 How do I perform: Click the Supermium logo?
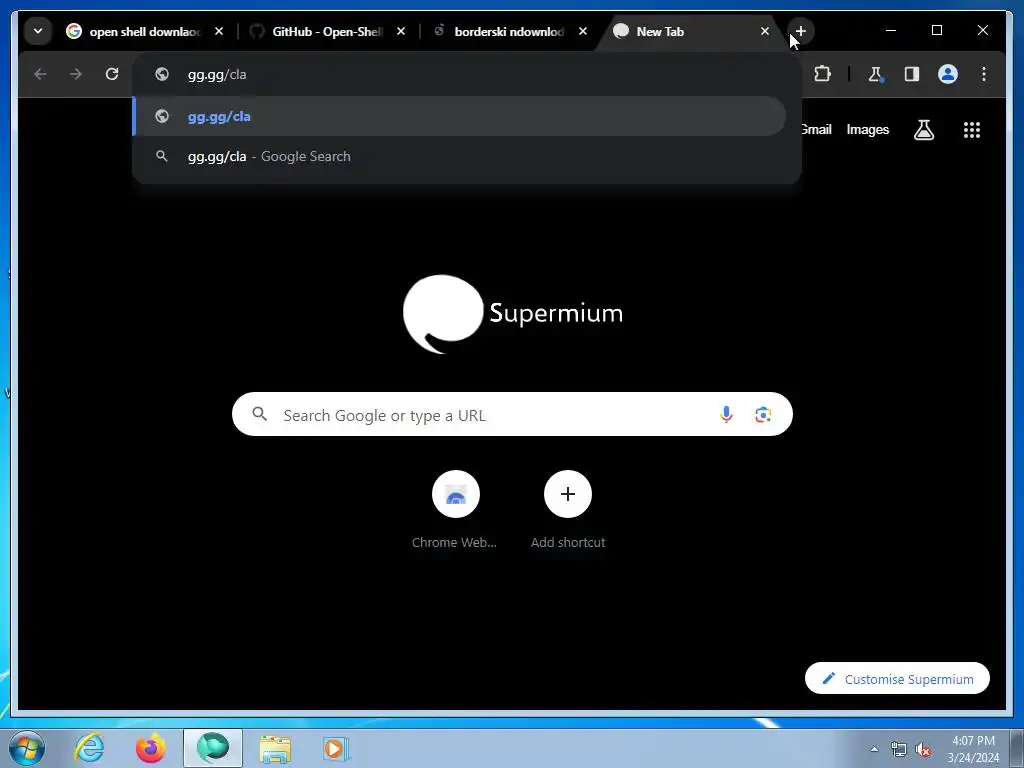pos(512,314)
